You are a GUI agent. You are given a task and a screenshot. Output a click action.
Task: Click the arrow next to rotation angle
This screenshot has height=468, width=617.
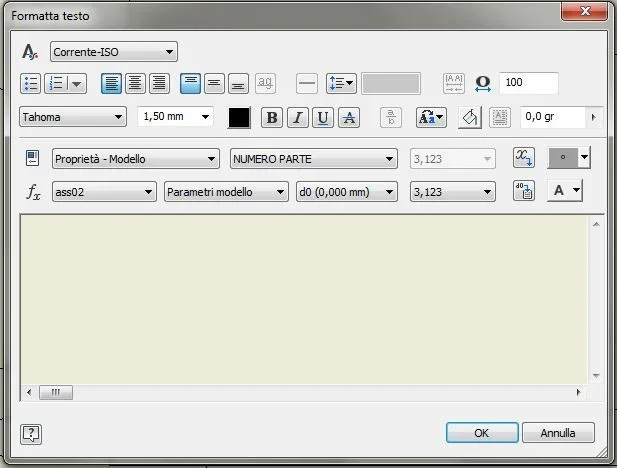[594, 117]
